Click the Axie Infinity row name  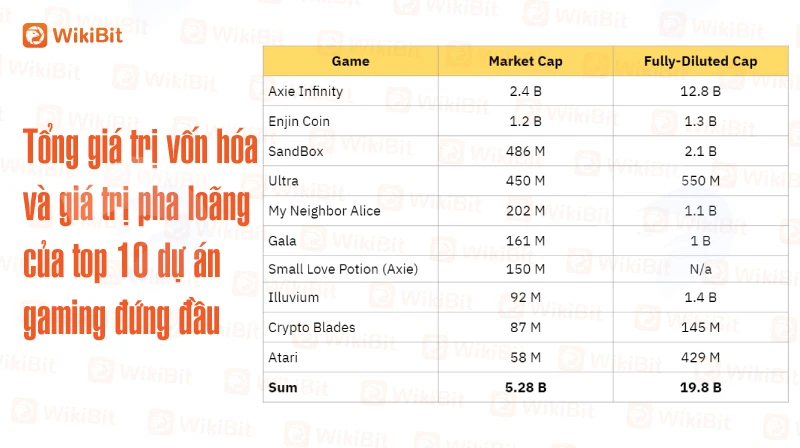pyautogui.click(x=306, y=91)
